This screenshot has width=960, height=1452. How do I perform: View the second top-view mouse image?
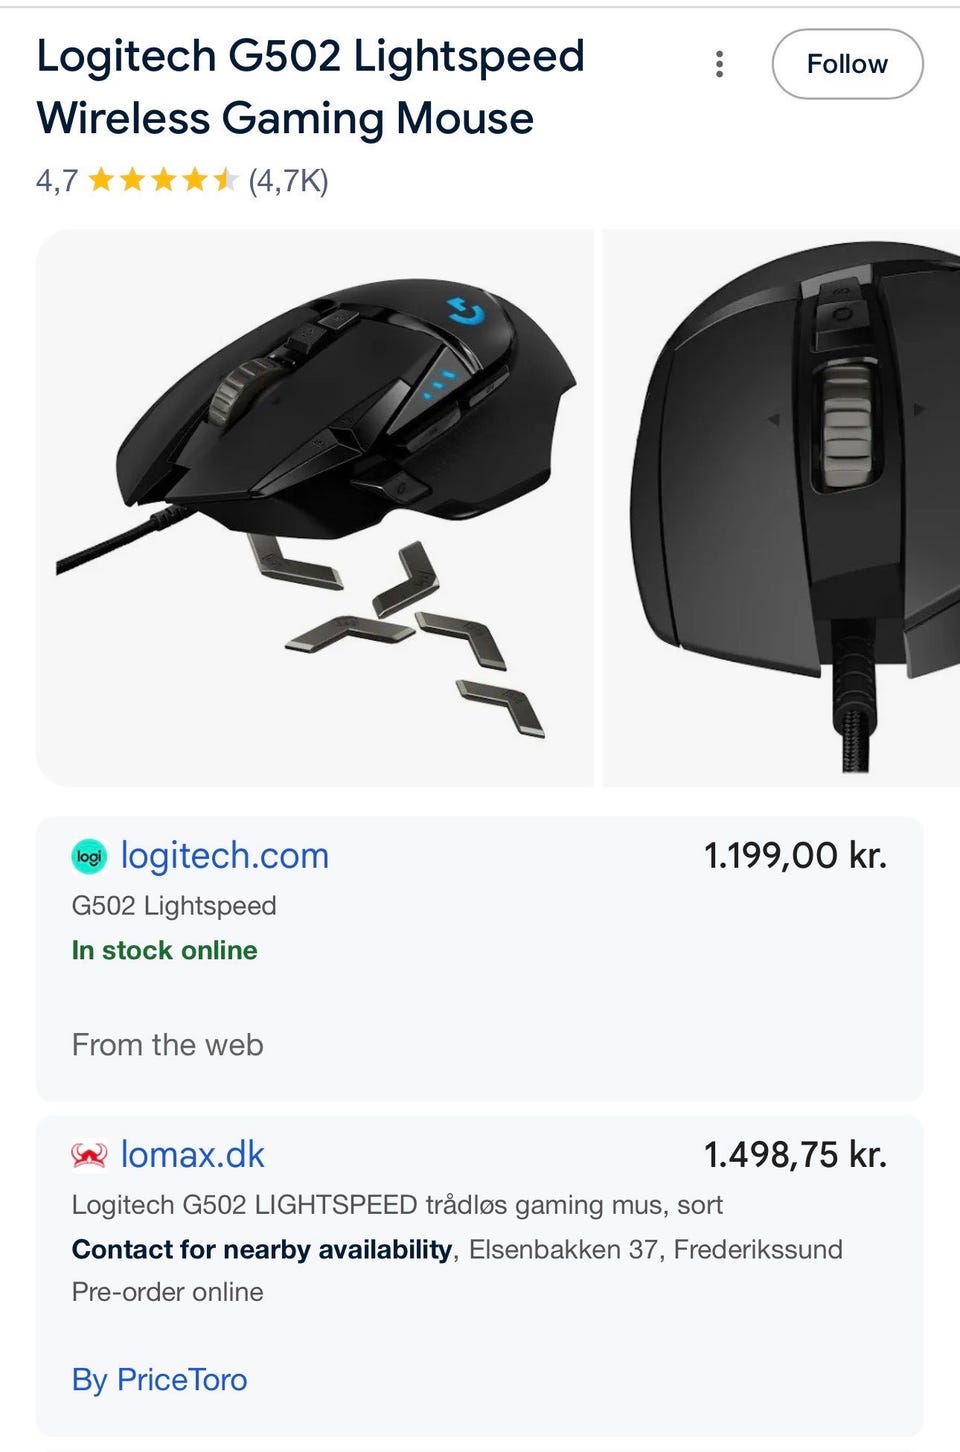[781, 508]
